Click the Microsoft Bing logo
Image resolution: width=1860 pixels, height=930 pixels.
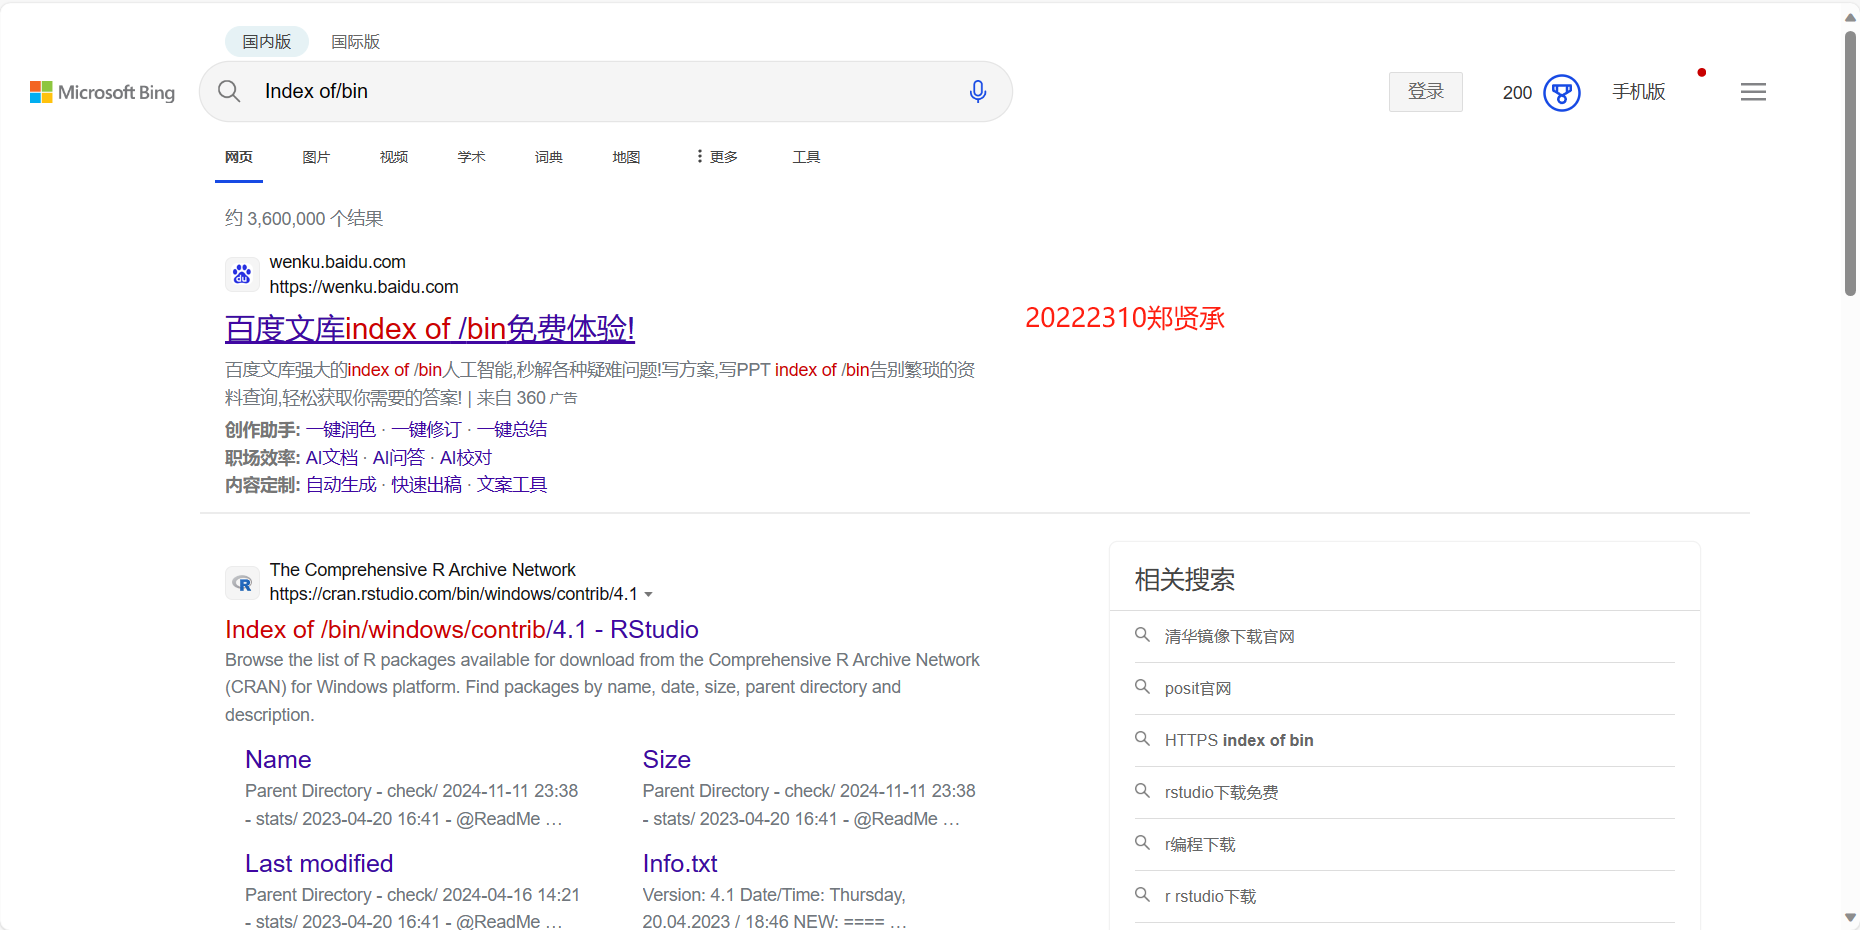pyautogui.click(x=102, y=92)
